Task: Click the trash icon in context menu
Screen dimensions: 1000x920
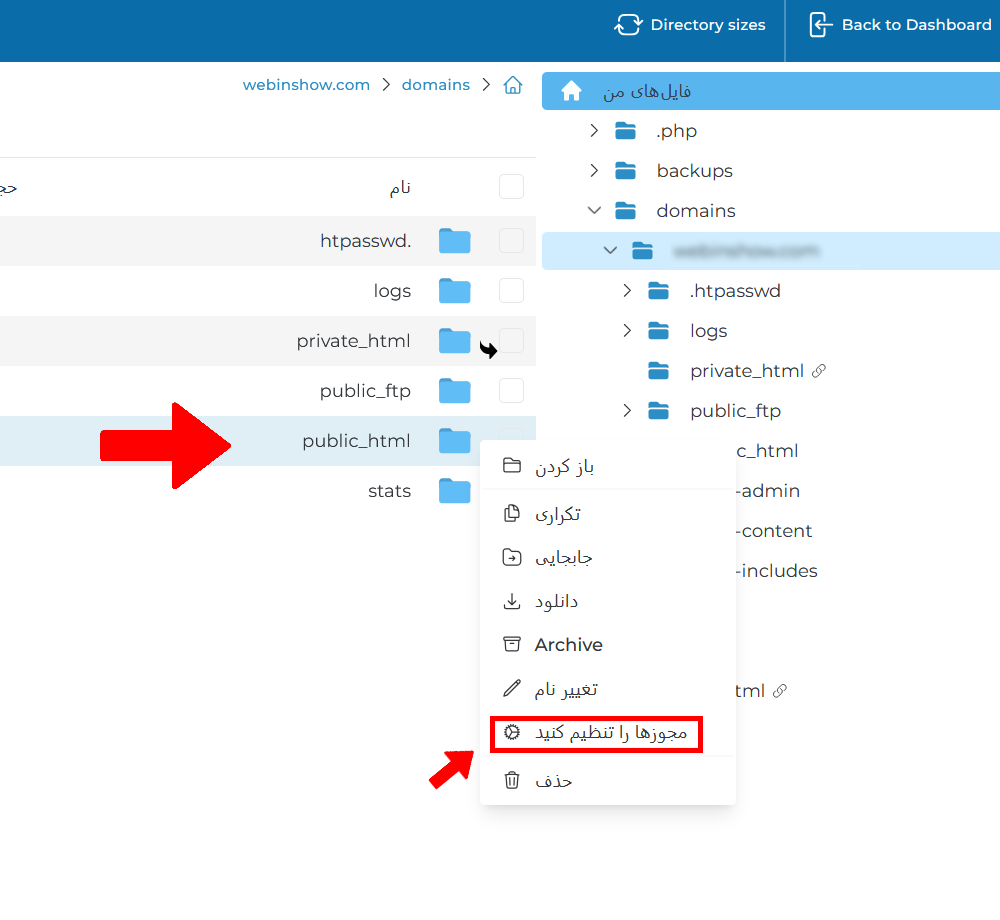Action: pyautogui.click(x=512, y=780)
